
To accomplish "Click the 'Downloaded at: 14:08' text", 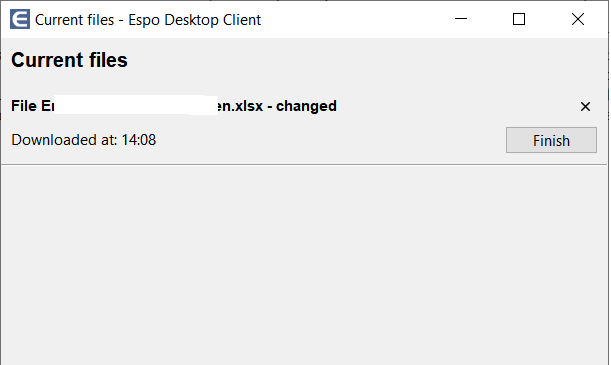I will click(84, 140).
